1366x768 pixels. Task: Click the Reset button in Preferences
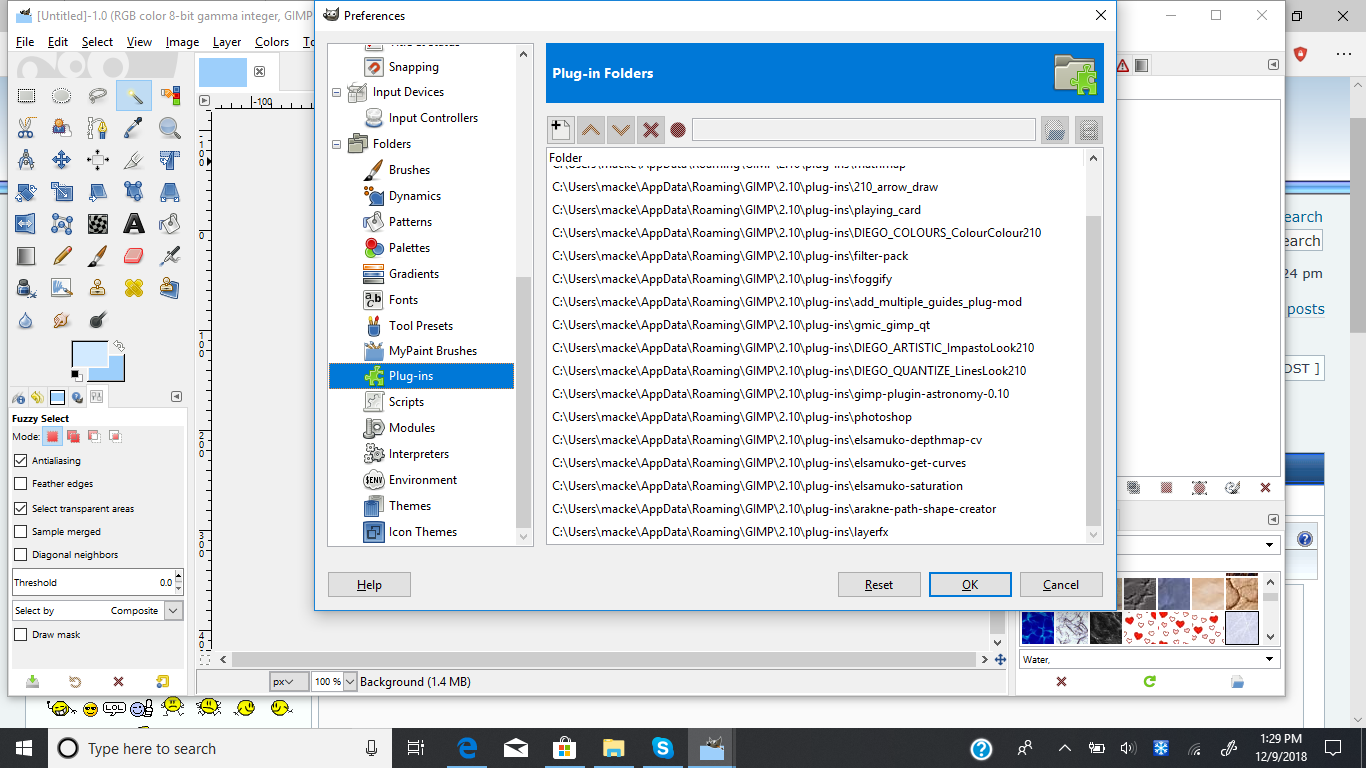point(879,585)
